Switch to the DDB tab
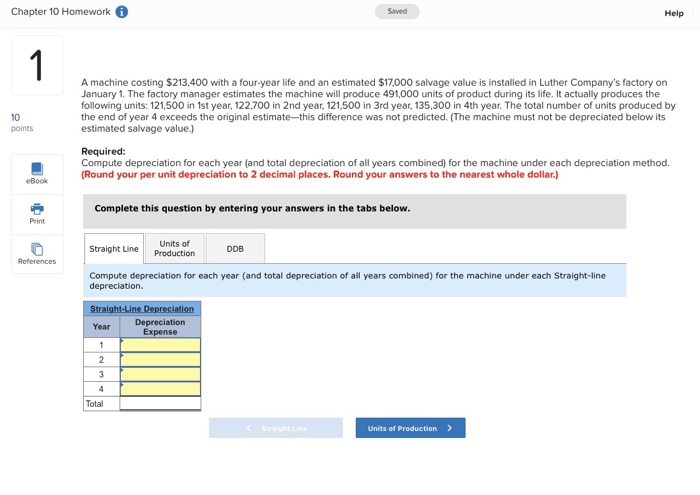This screenshot has width=700, height=495. click(x=235, y=249)
